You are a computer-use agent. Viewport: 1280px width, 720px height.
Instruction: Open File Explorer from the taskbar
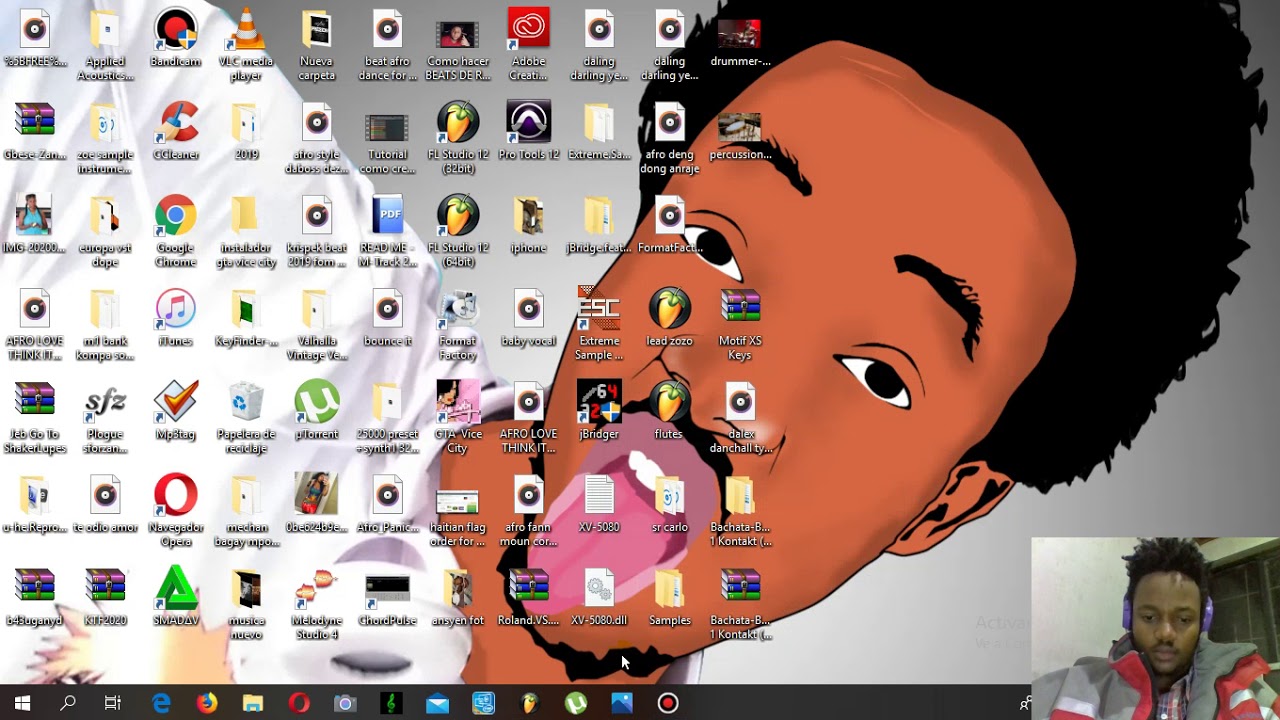(x=252, y=703)
